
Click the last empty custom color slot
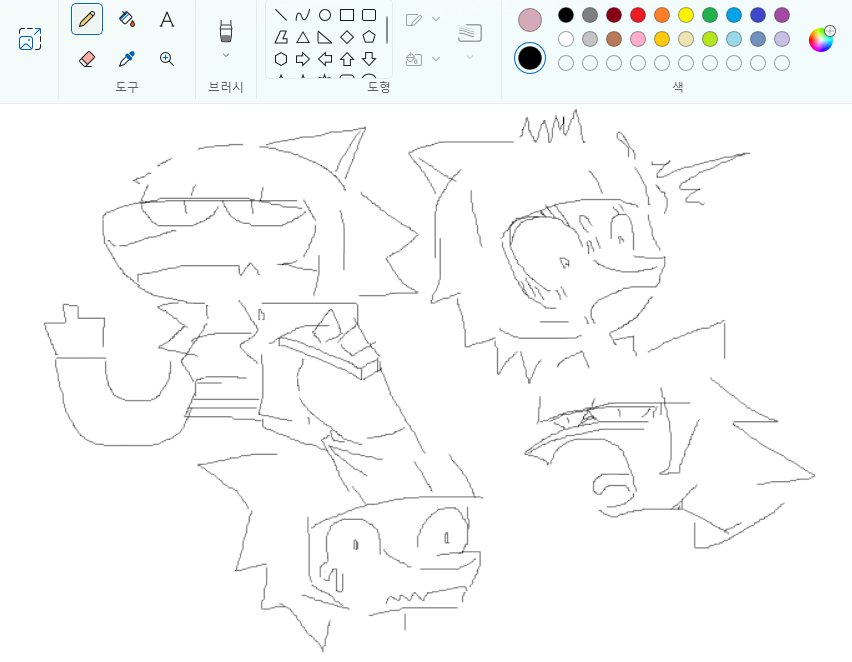click(782, 63)
